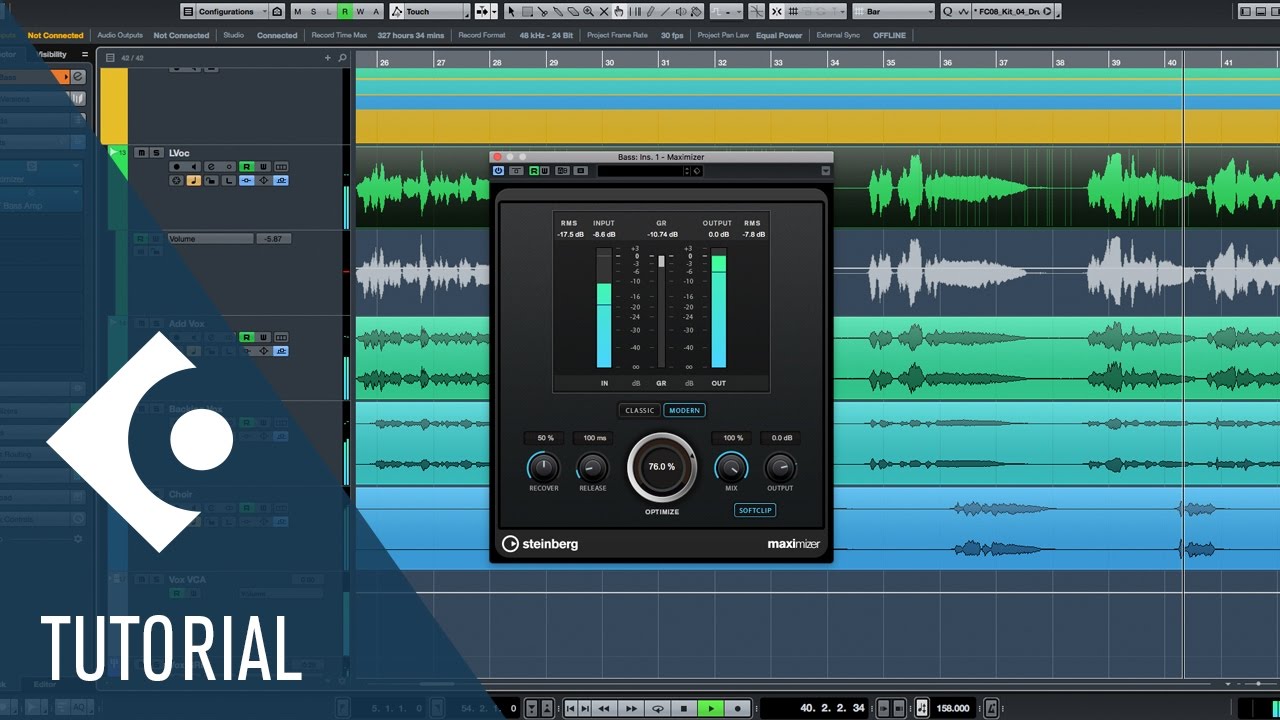Click the Maximizer MIX 100 % value field
The image size is (1280, 720).
coord(732,438)
